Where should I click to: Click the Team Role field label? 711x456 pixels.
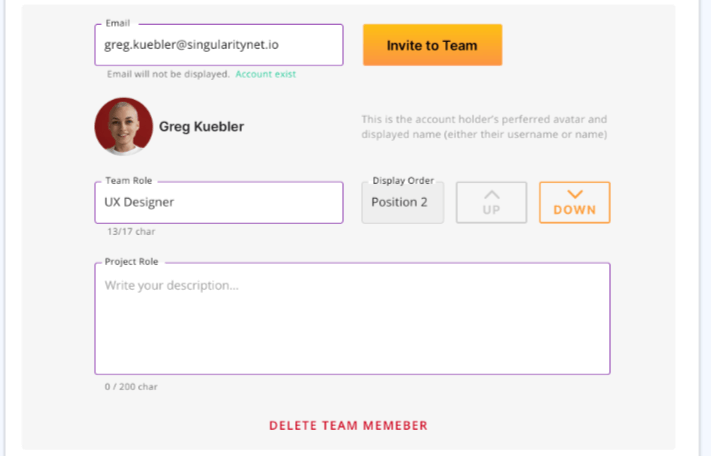(128, 181)
